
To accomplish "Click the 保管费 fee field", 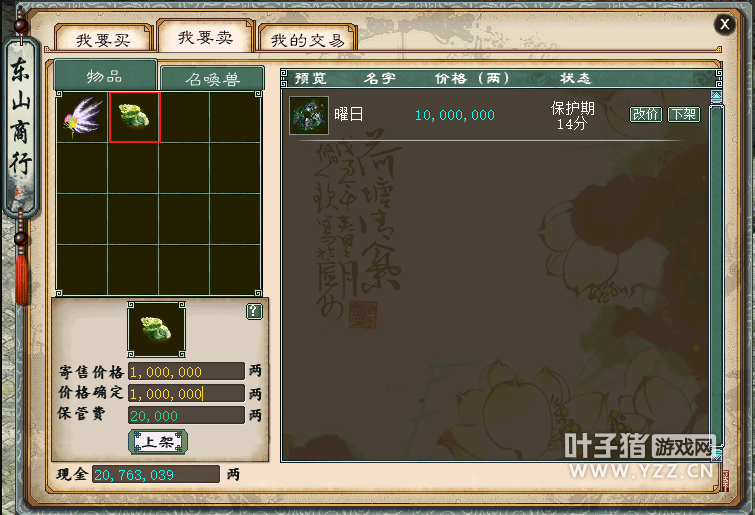I will [186, 415].
